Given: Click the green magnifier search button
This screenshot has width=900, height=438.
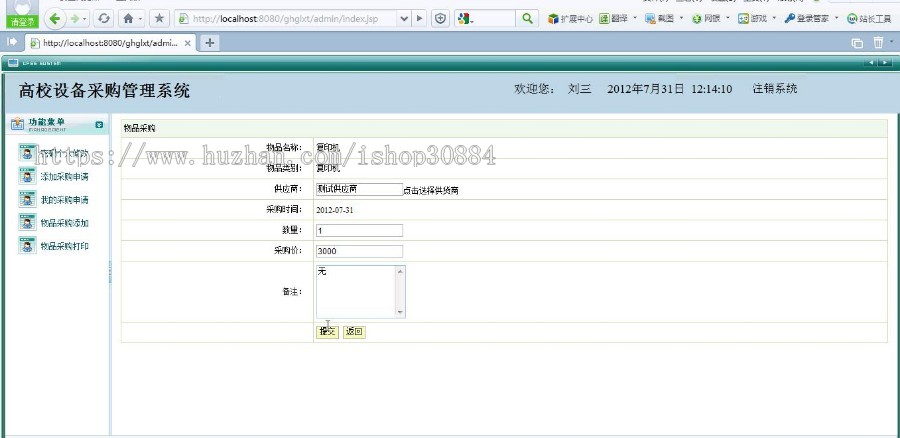Looking at the screenshot, I should [527, 19].
